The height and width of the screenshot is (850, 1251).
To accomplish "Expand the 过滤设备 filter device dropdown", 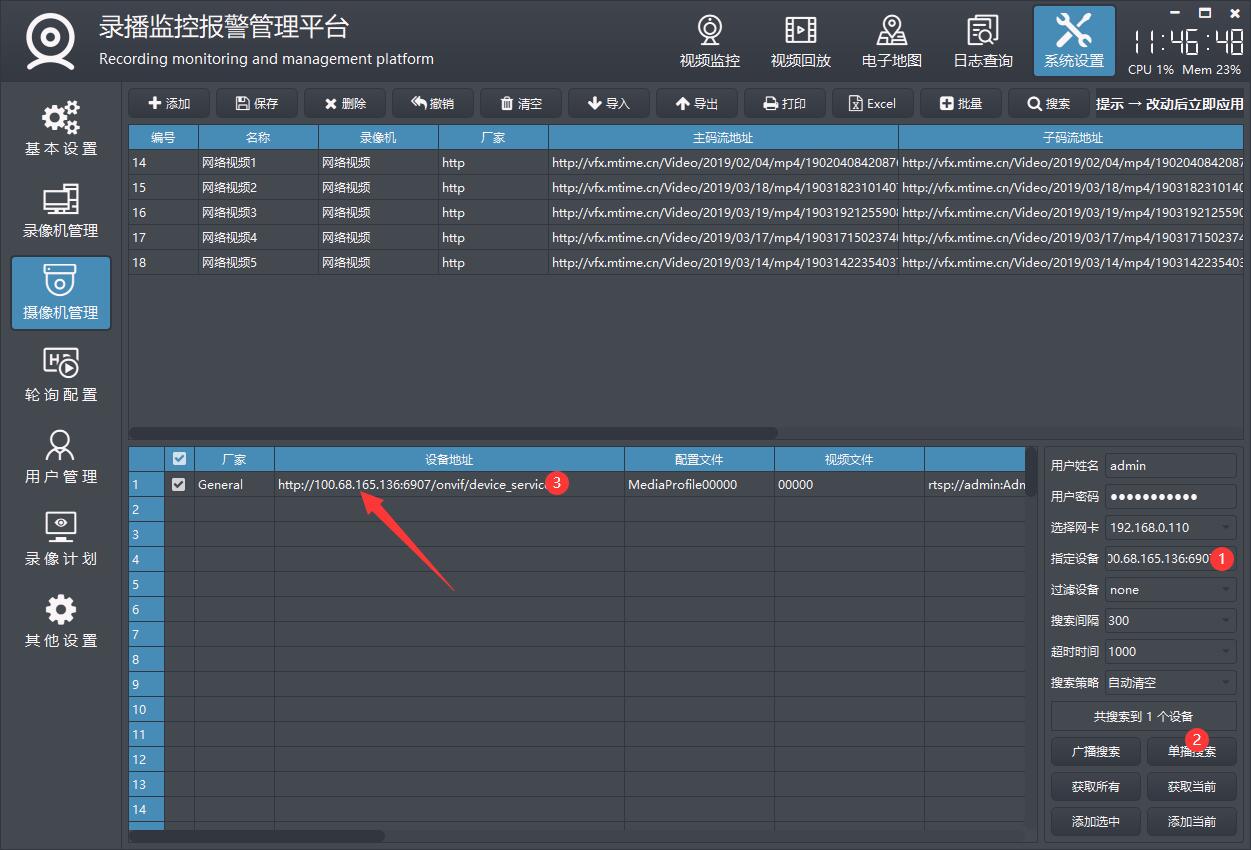I will pos(1226,590).
